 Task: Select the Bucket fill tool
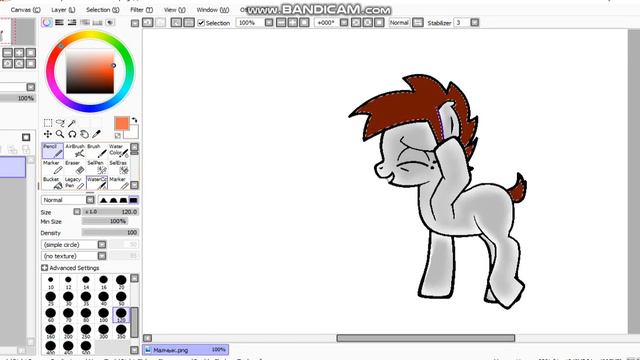pos(53,183)
